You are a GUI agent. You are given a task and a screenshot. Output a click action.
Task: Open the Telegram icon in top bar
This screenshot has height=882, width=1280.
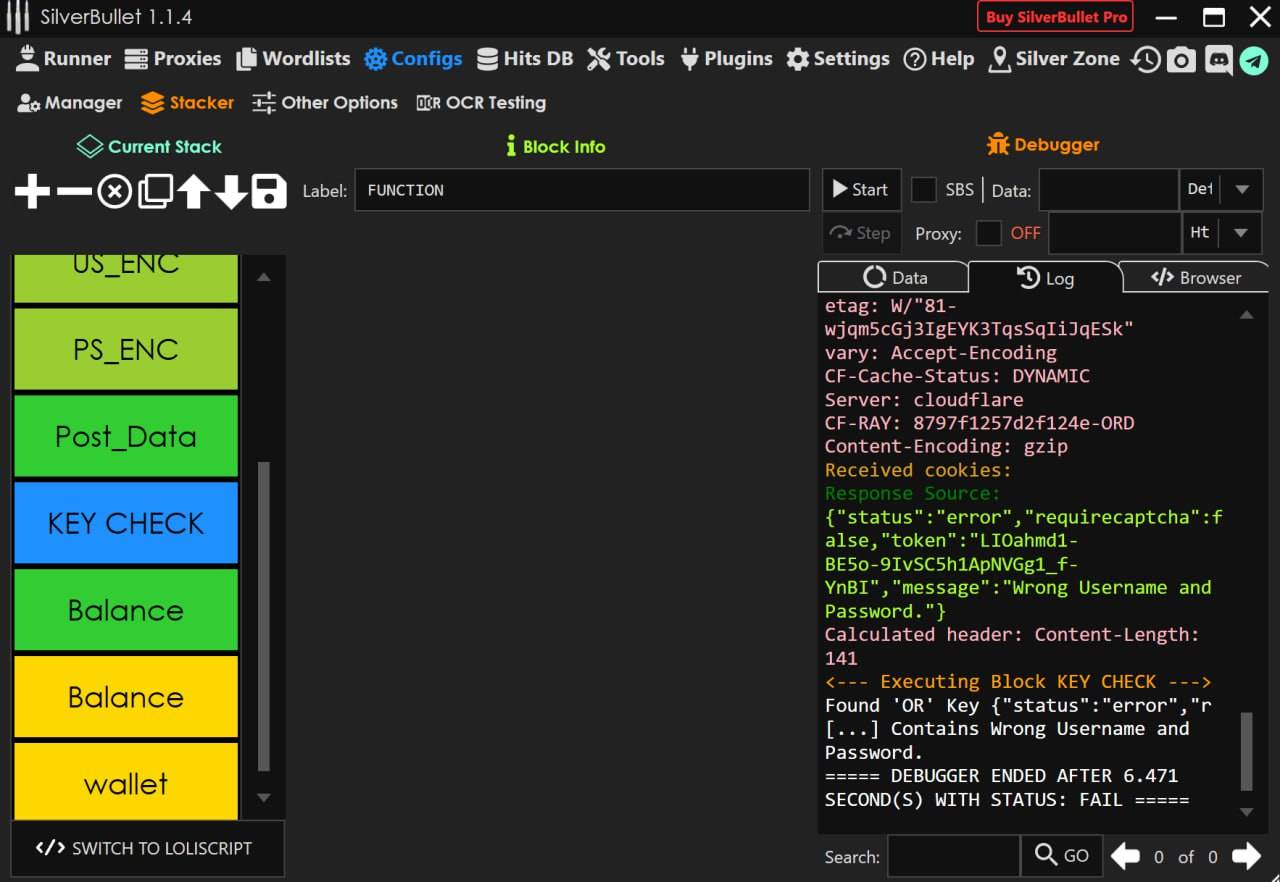point(1254,60)
